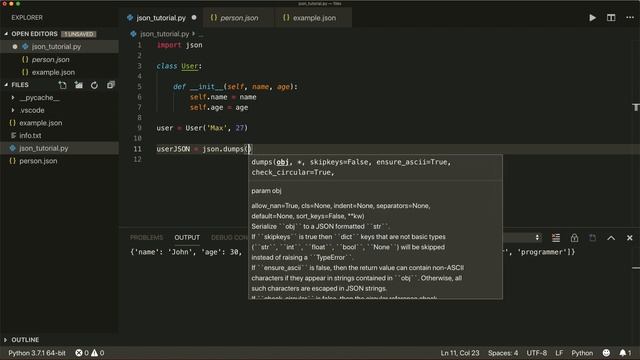Place cursor on line 11 json.dumps call
Image resolution: width=640 pixels, height=360 pixels.
pyautogui.click(x=226, y=149)
